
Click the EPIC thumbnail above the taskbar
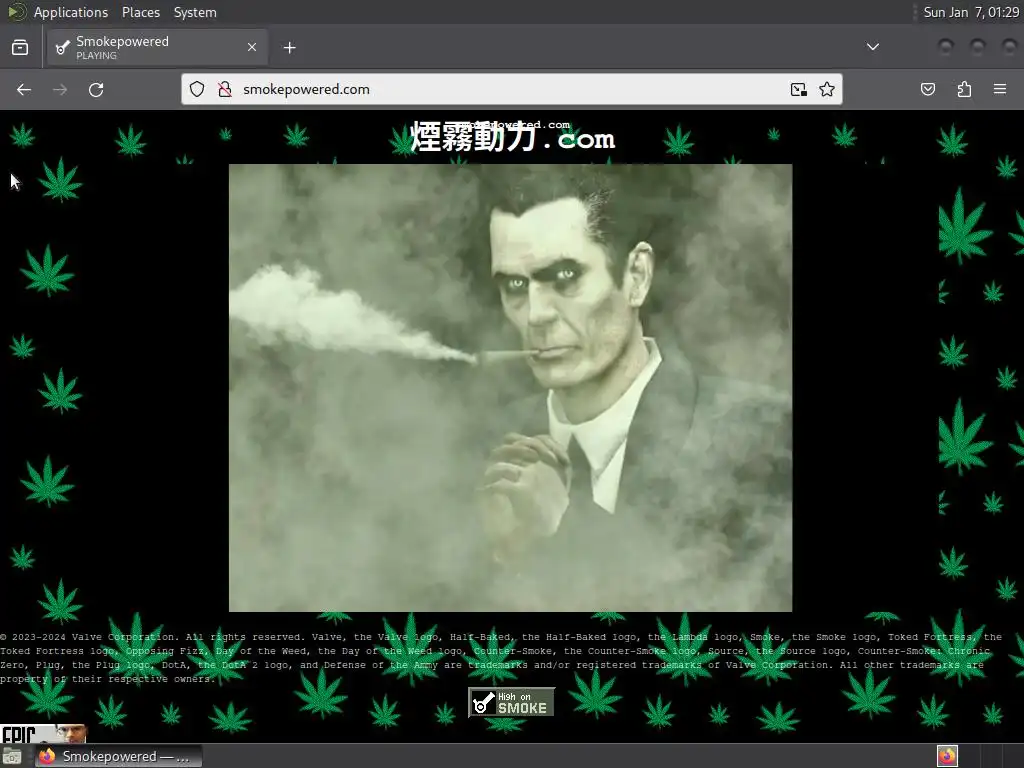[x=43, y=734]
